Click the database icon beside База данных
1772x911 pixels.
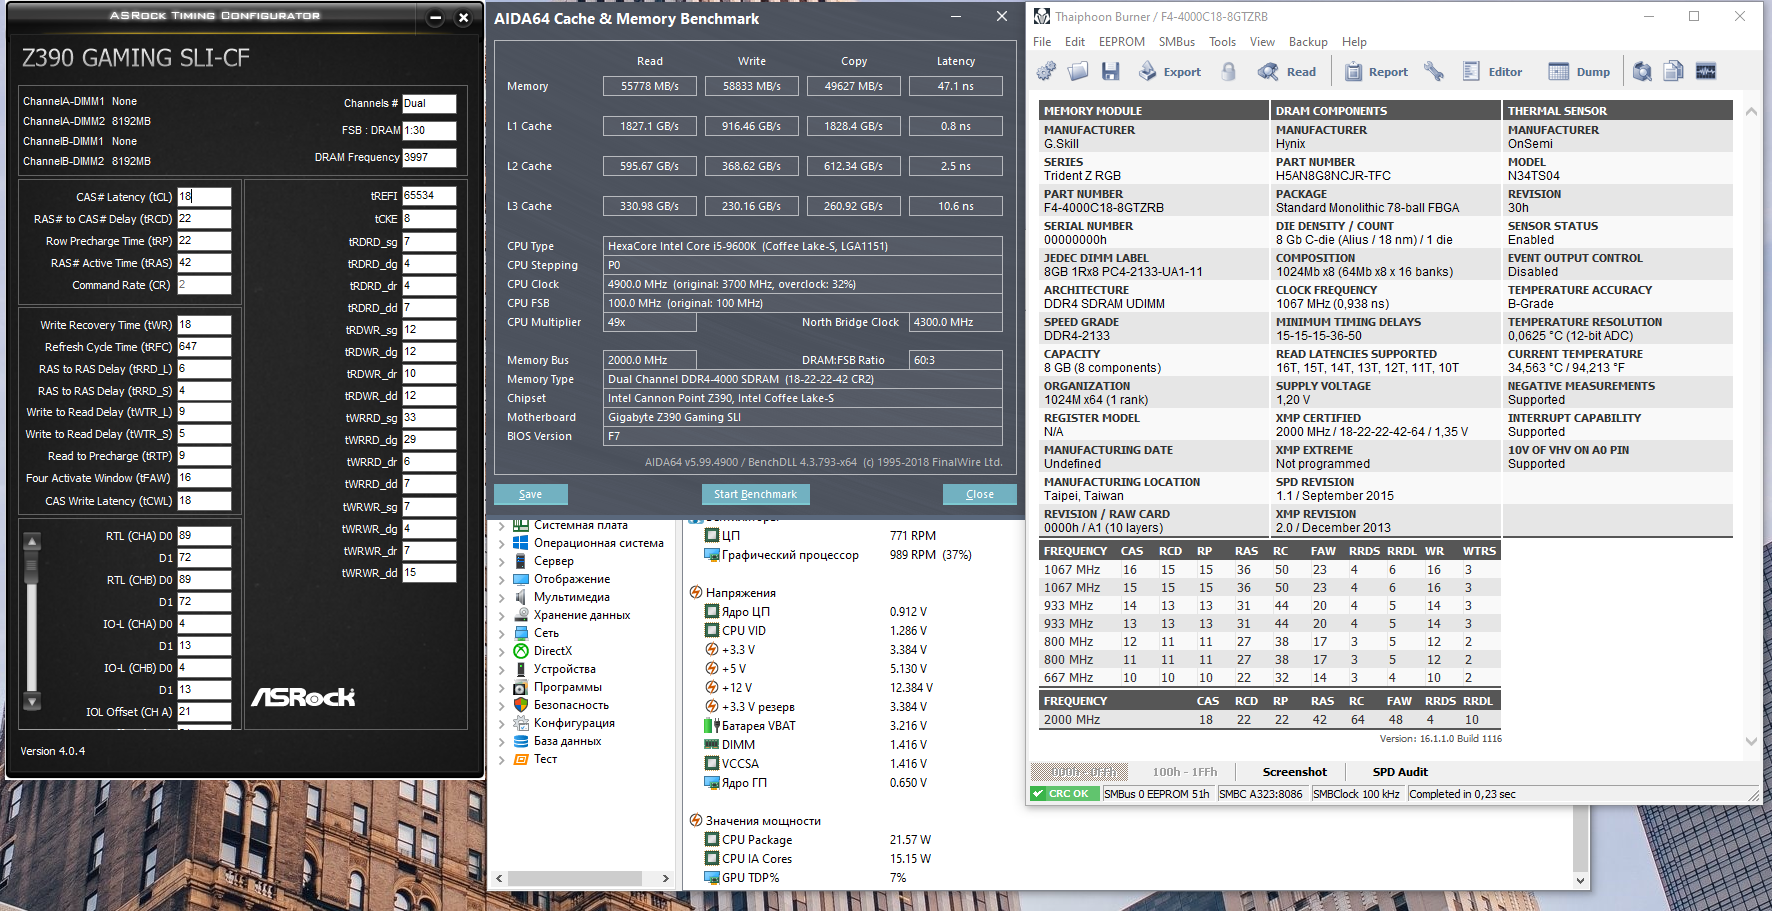[520, 741]
